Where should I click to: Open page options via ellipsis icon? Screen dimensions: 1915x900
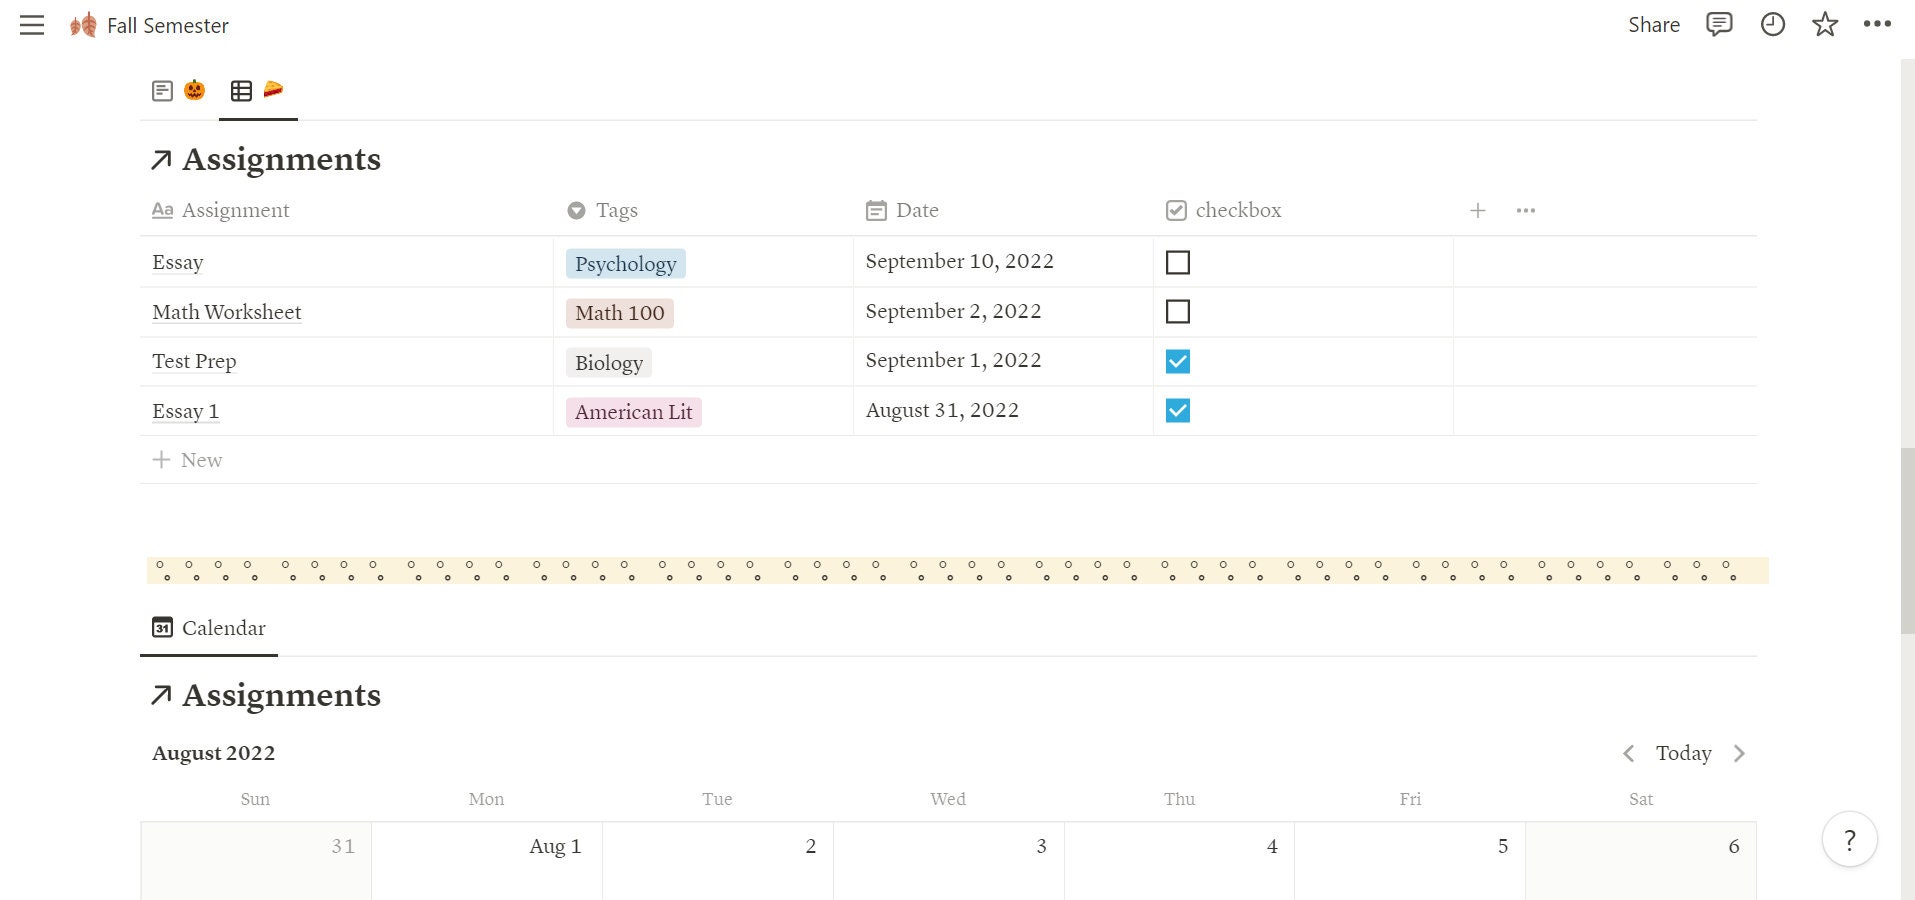[x=1878, y=24]
